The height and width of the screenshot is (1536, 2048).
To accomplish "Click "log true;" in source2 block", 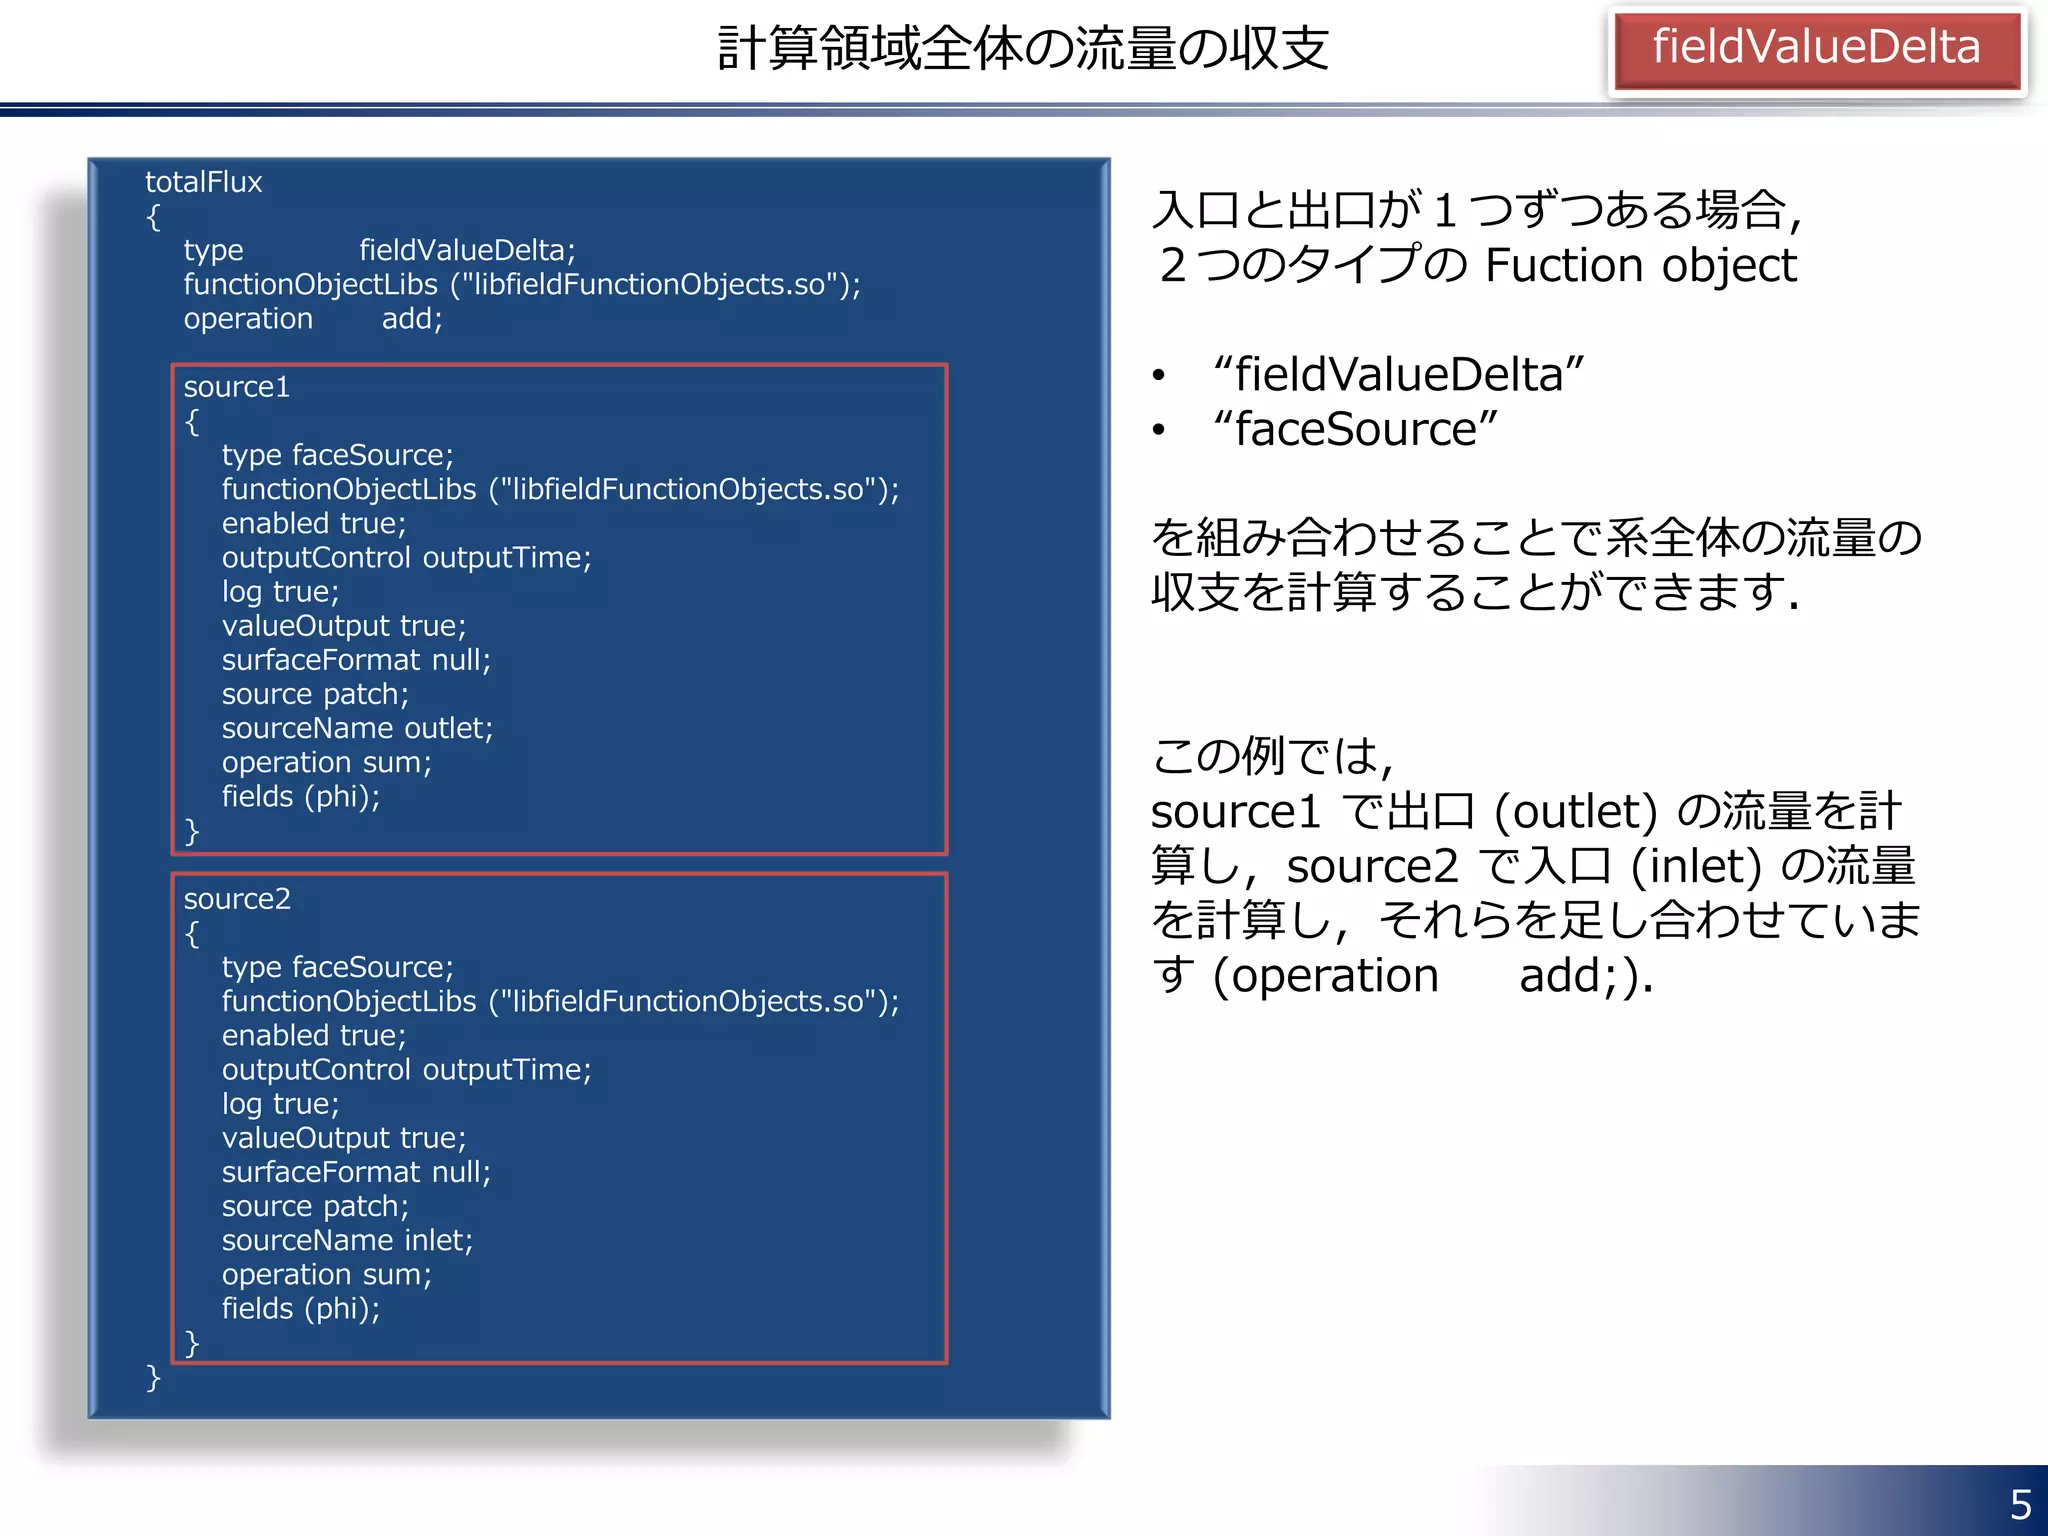I will [280, 1104].
